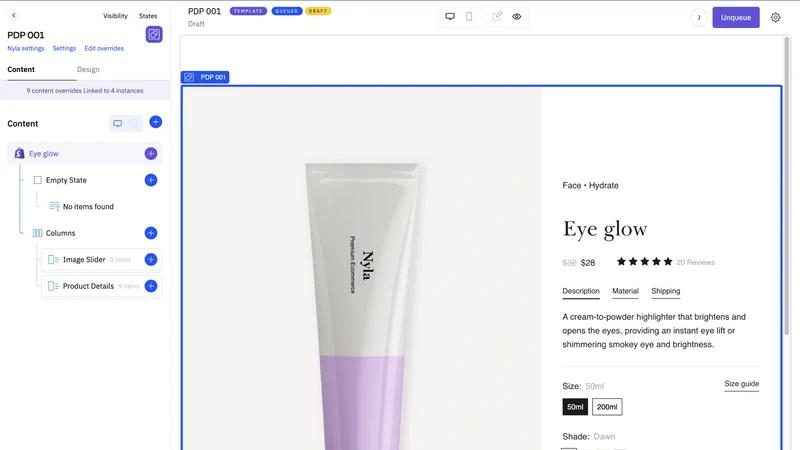This screenshot has width=800, height=450.
Task: Click the Unqueue button
Action: (736, 17)
